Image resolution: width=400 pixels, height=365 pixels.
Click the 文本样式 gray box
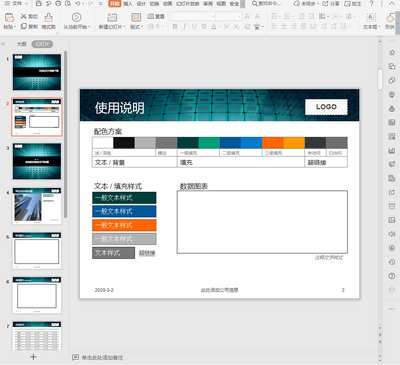(114, 253)
